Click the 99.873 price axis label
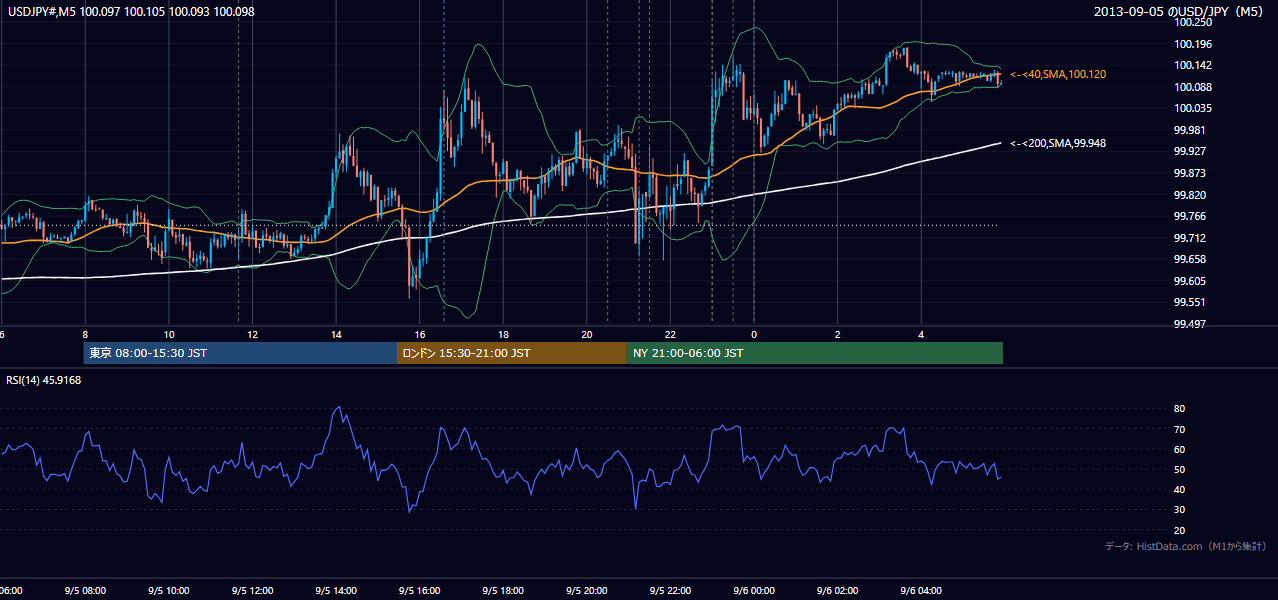The image size is (1278, 600). pos(1190,173)
